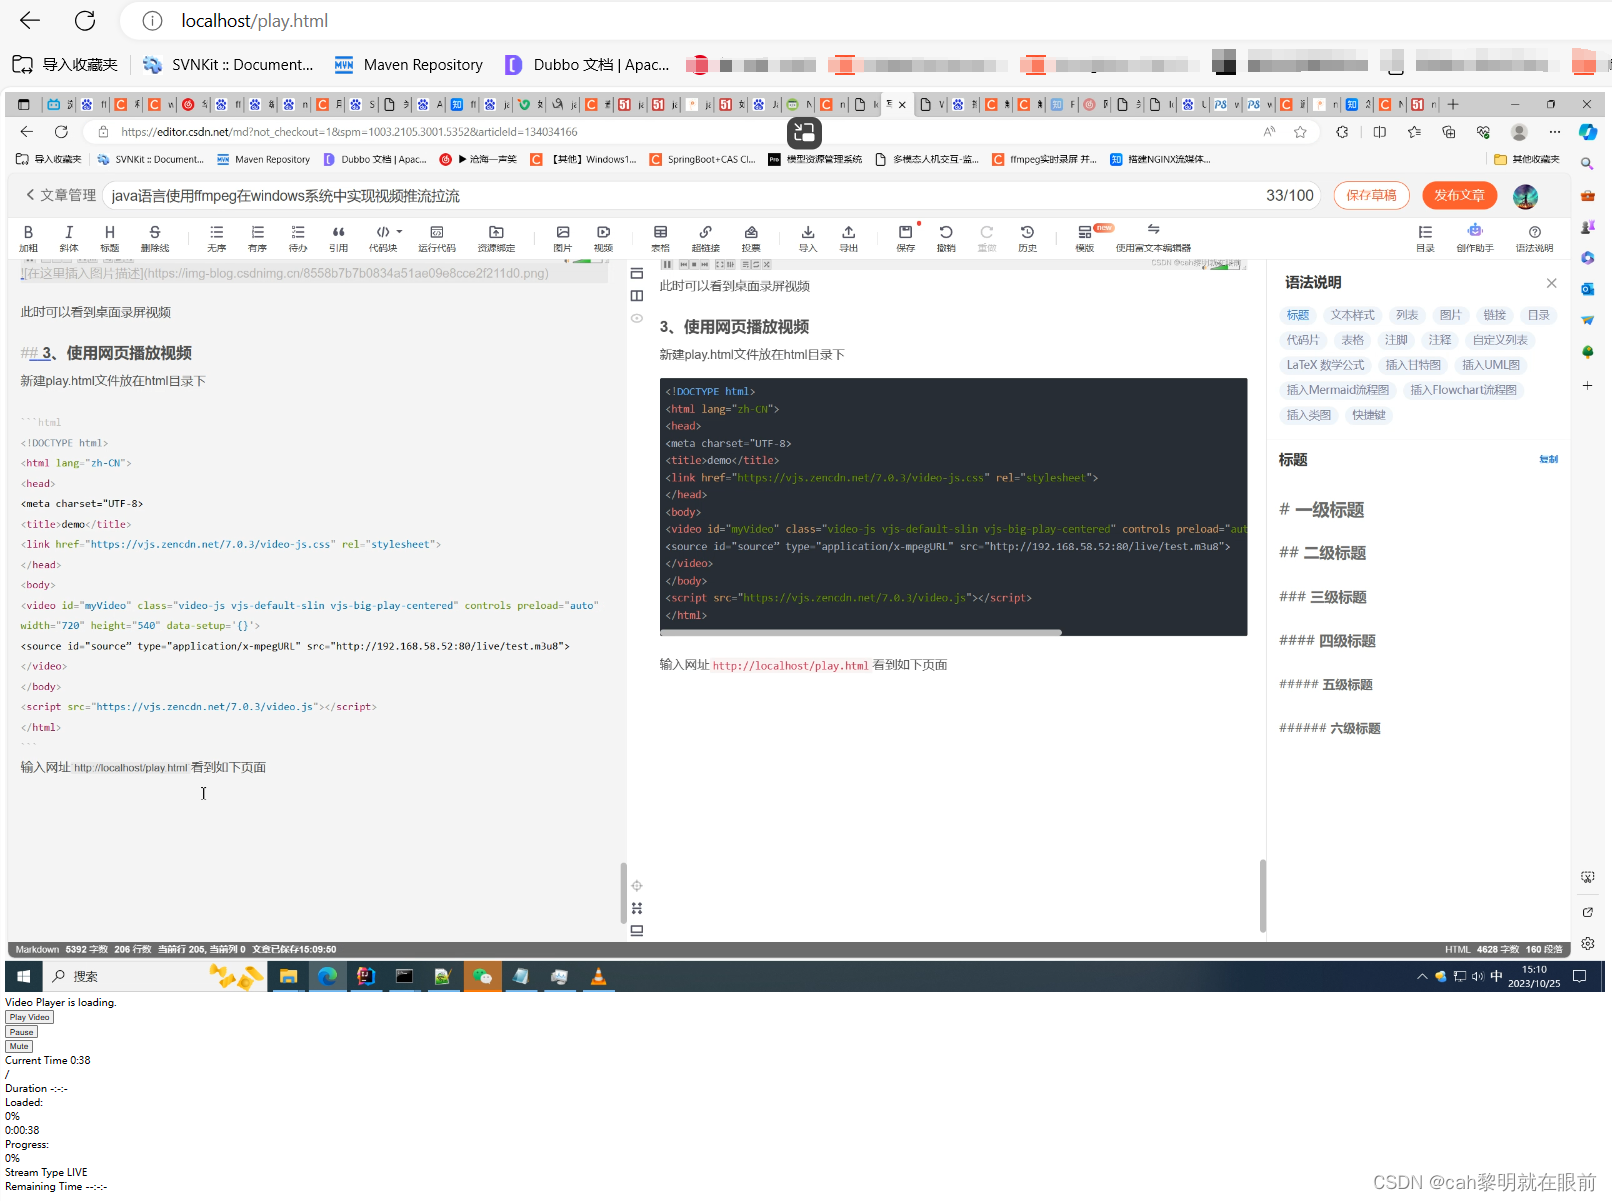This screenshot has width=1612, height=1201.
Task: Refresh the localhost/play.html page
Action: (x=85, y=20)
